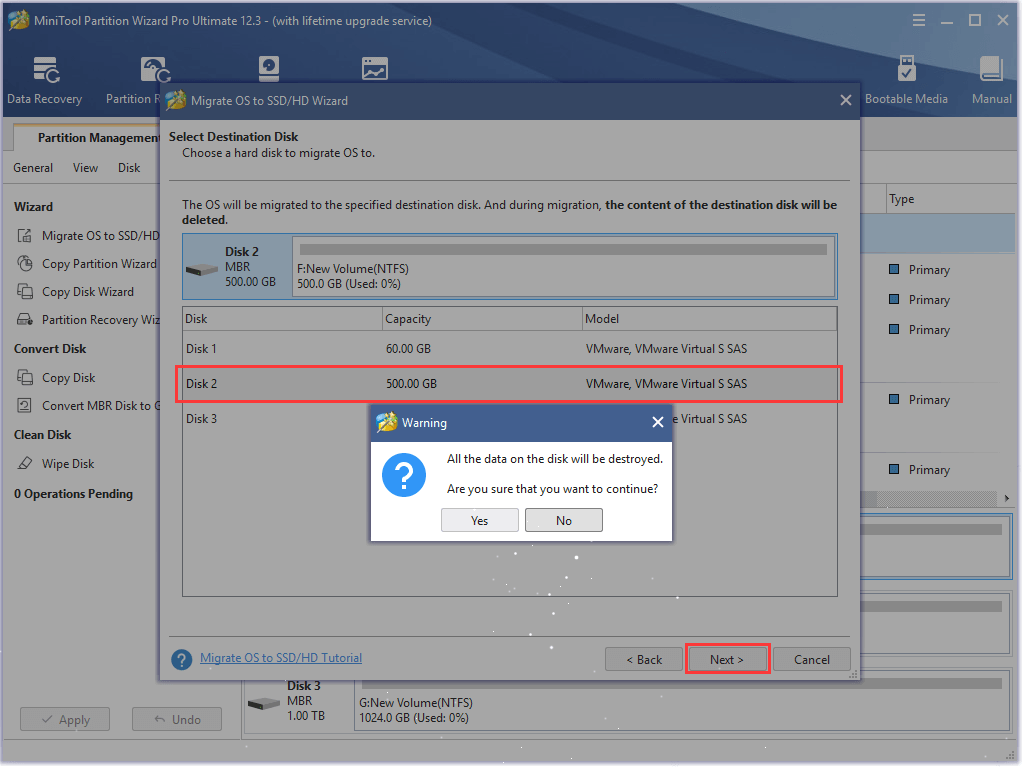Select the Disk 2 row with 500.00 GB
1023x767 pixels.
click(510, 384)
